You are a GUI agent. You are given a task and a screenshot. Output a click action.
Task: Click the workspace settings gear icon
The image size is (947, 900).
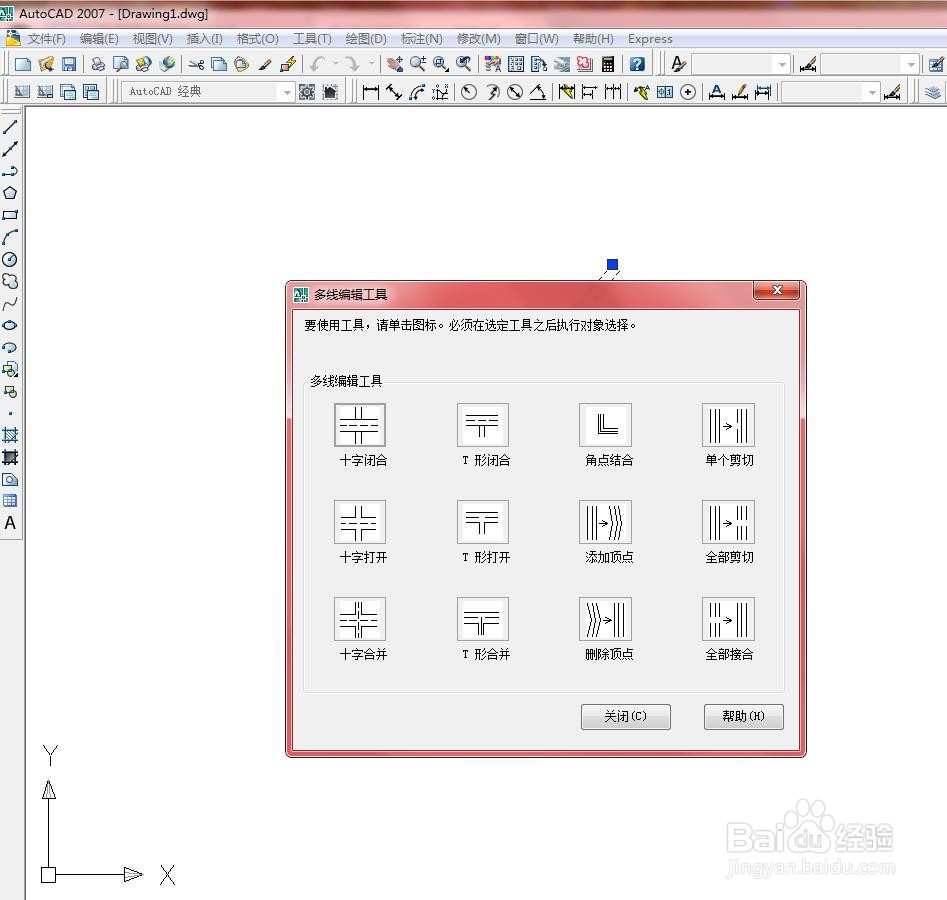(307, 92)
